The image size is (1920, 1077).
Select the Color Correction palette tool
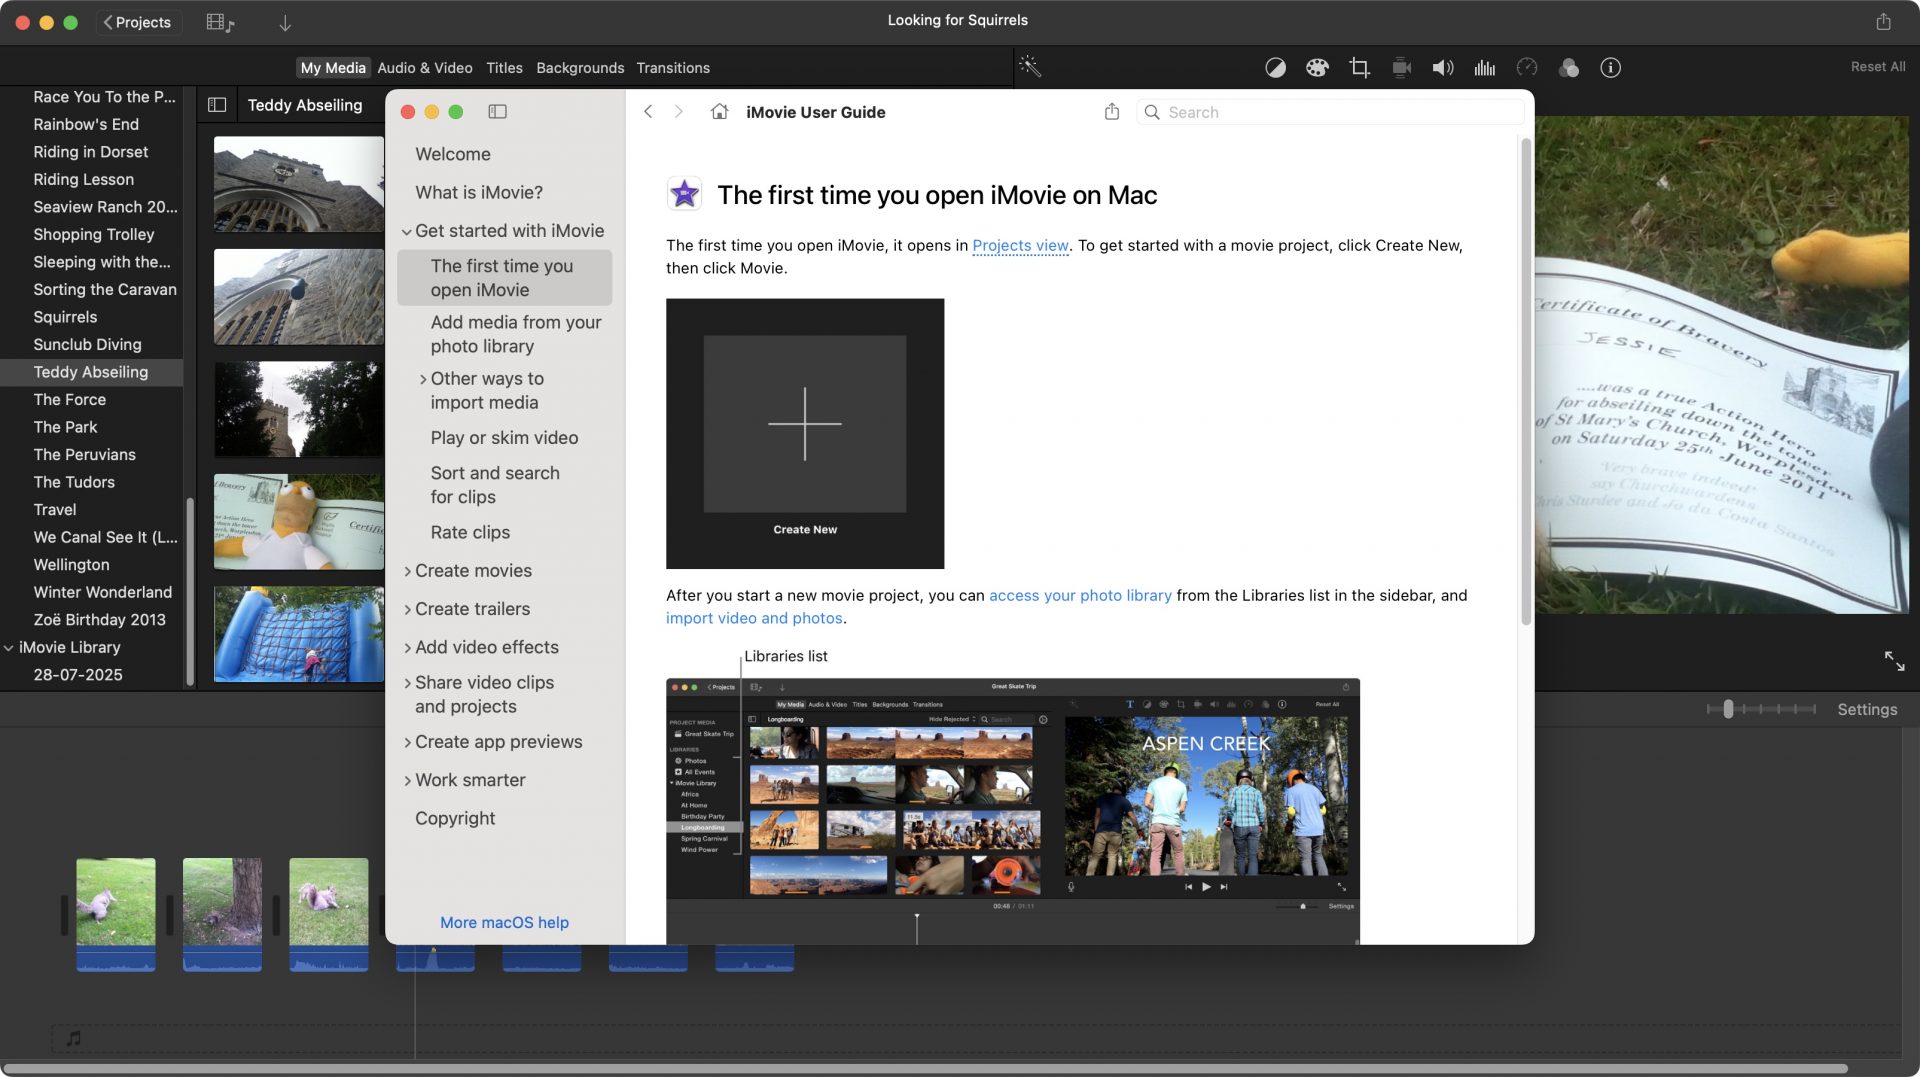click(x=1317, y=67)
